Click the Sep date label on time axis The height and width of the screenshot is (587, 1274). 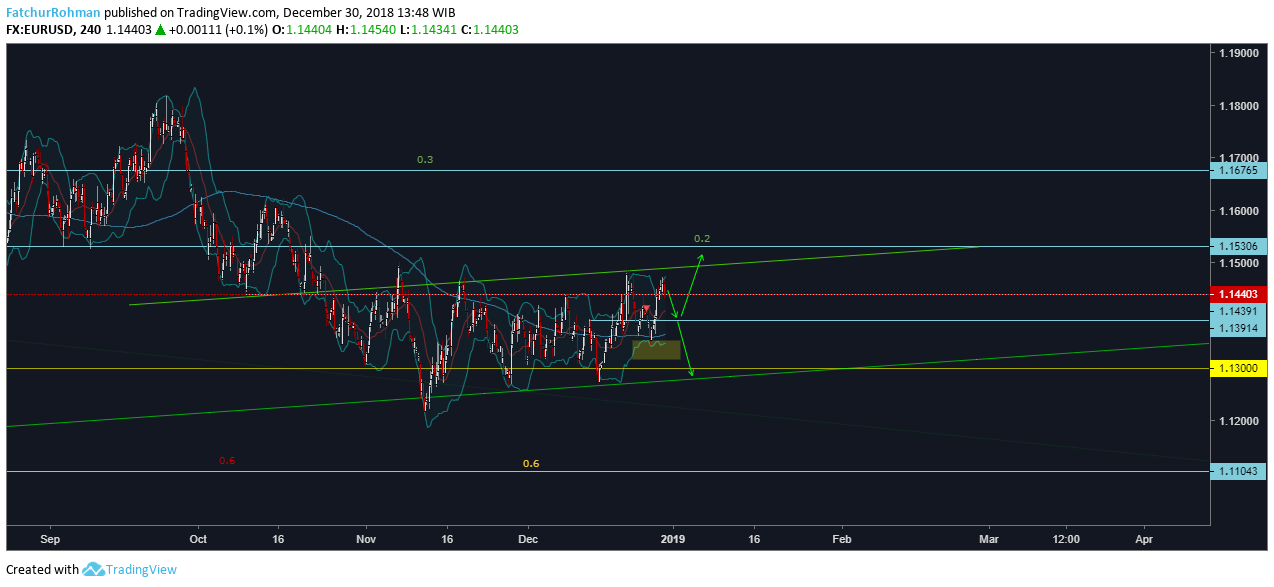point(51,539)
